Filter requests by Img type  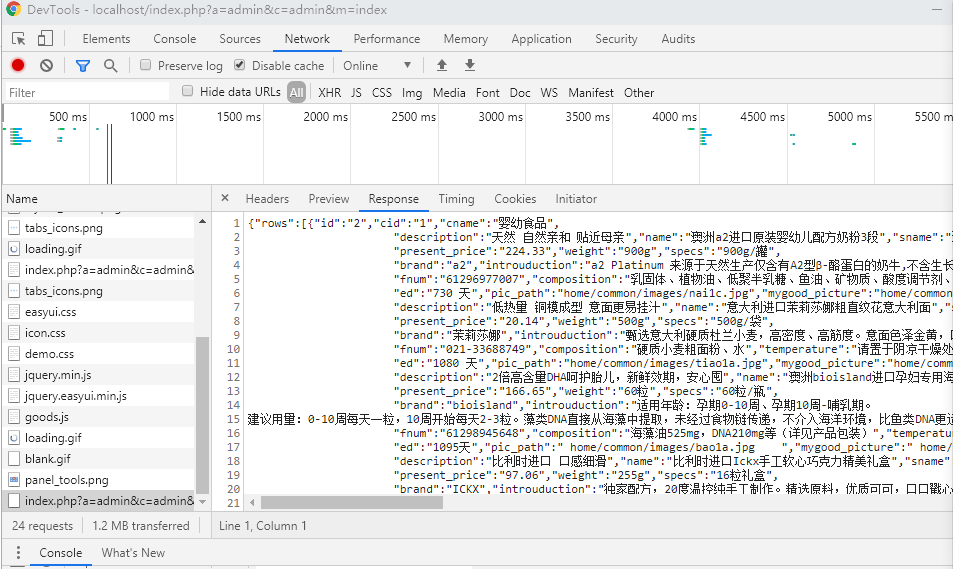tap(412, 92)
